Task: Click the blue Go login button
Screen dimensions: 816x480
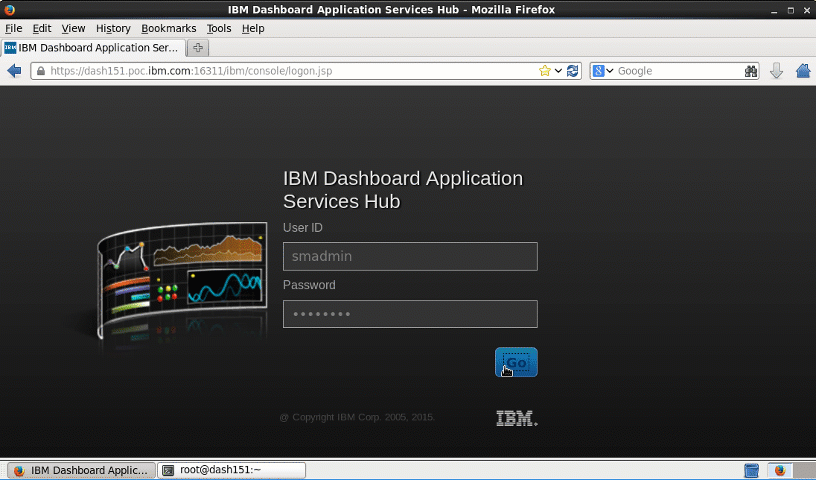Action: pos(516,362)
